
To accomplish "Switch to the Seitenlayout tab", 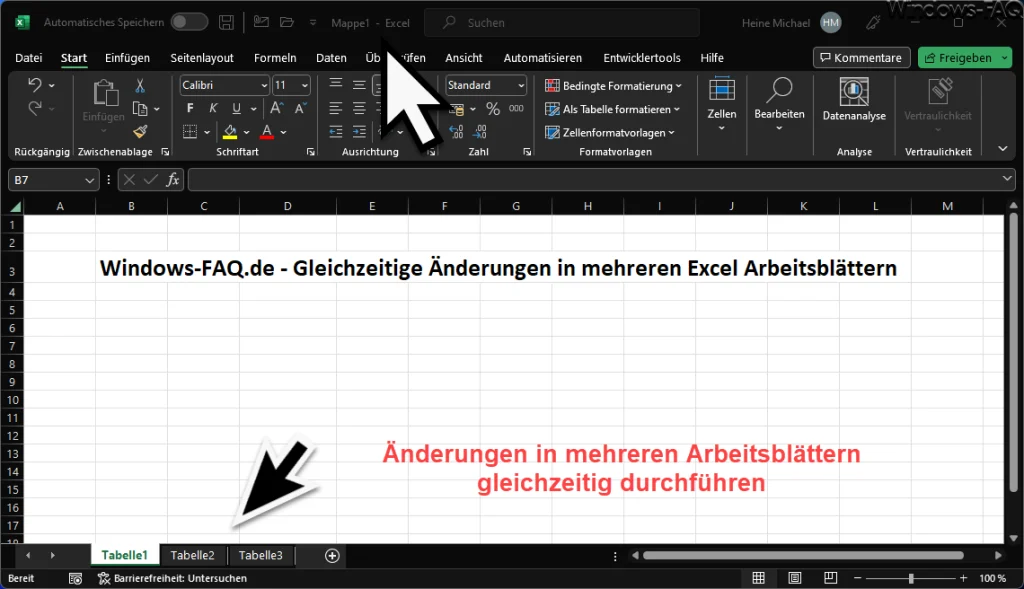I will pyautogui.click(x=202, y=58).
